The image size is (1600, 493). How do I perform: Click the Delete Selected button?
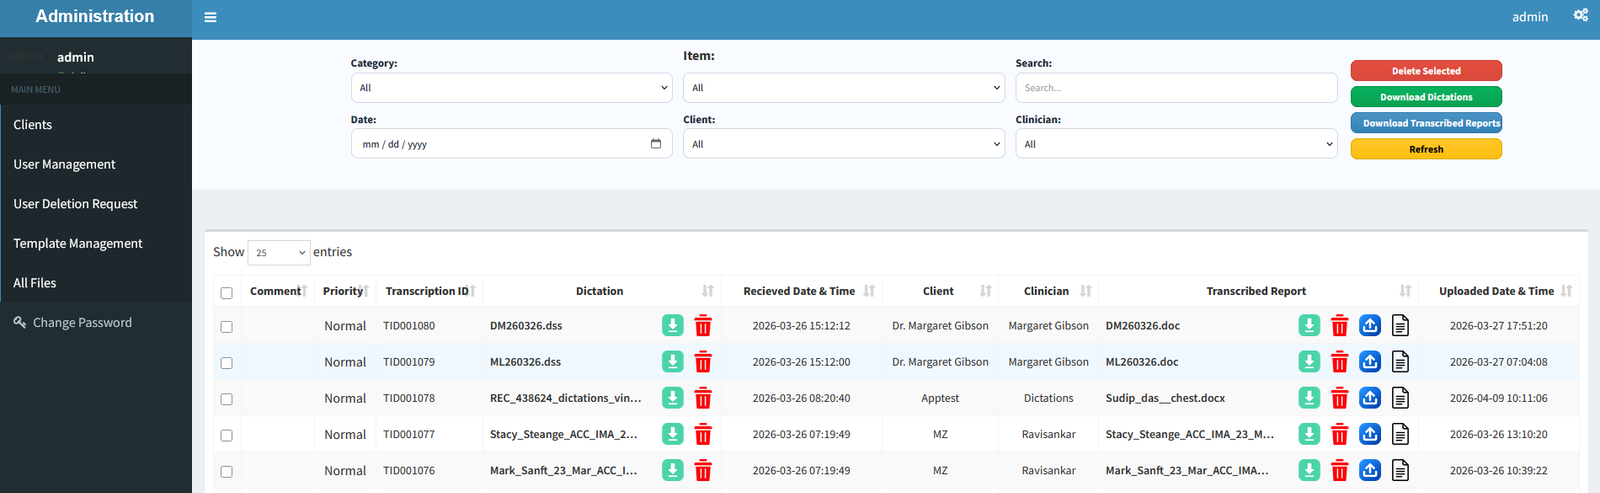[x=1426, y=71]
